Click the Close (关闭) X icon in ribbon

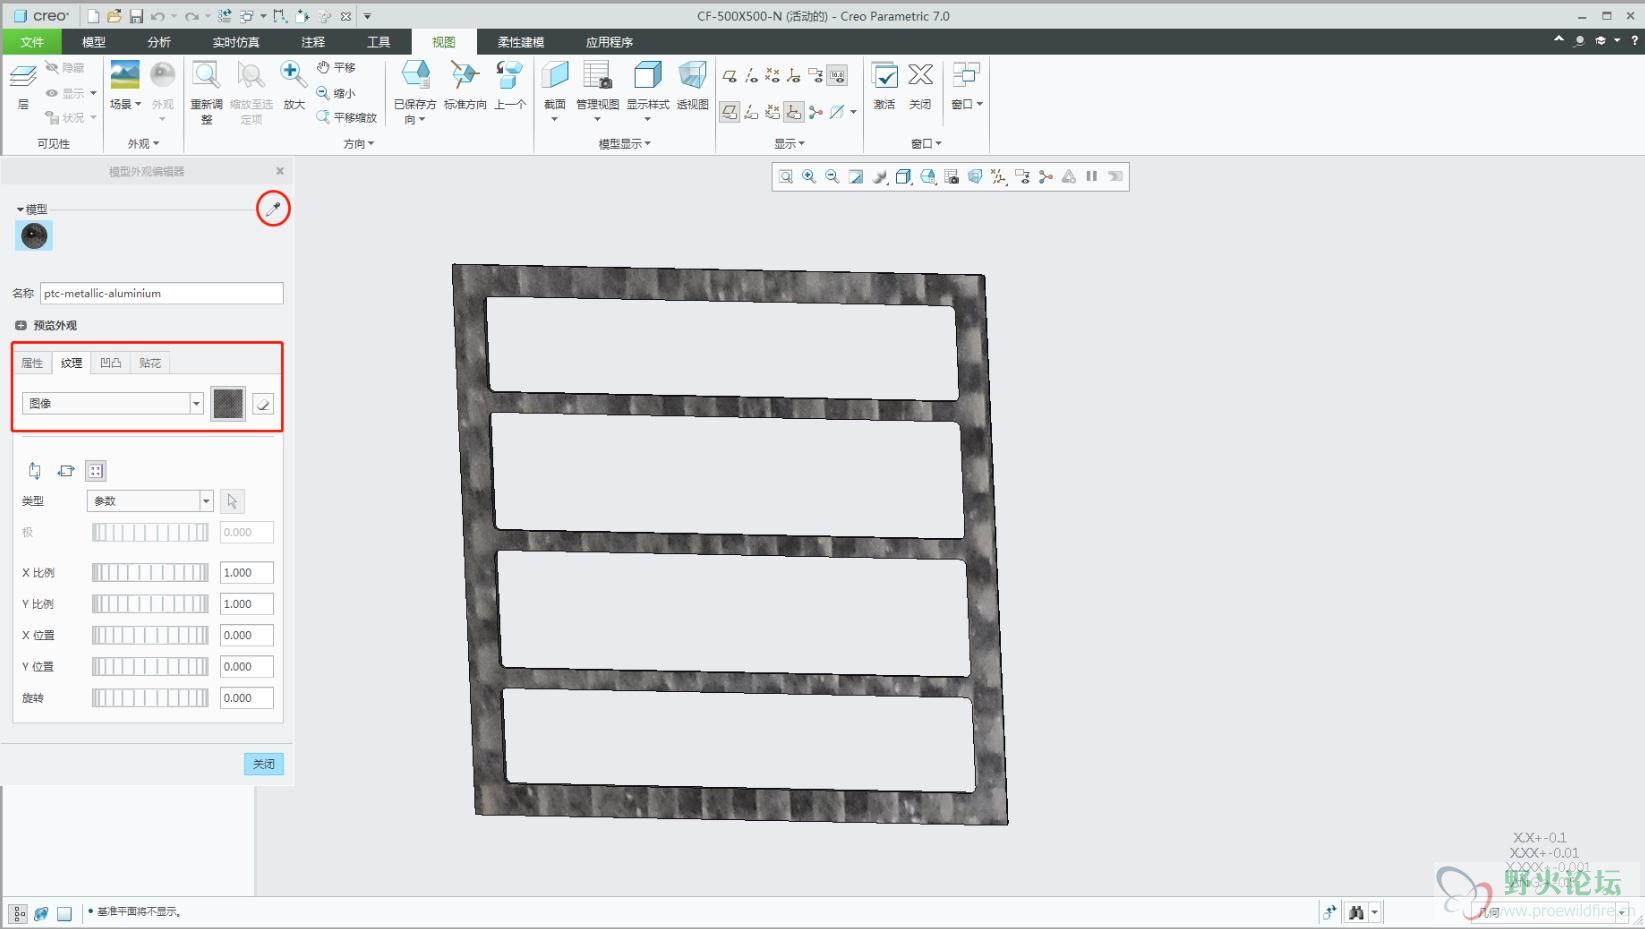pyautogui.click(x=920, y=75)
